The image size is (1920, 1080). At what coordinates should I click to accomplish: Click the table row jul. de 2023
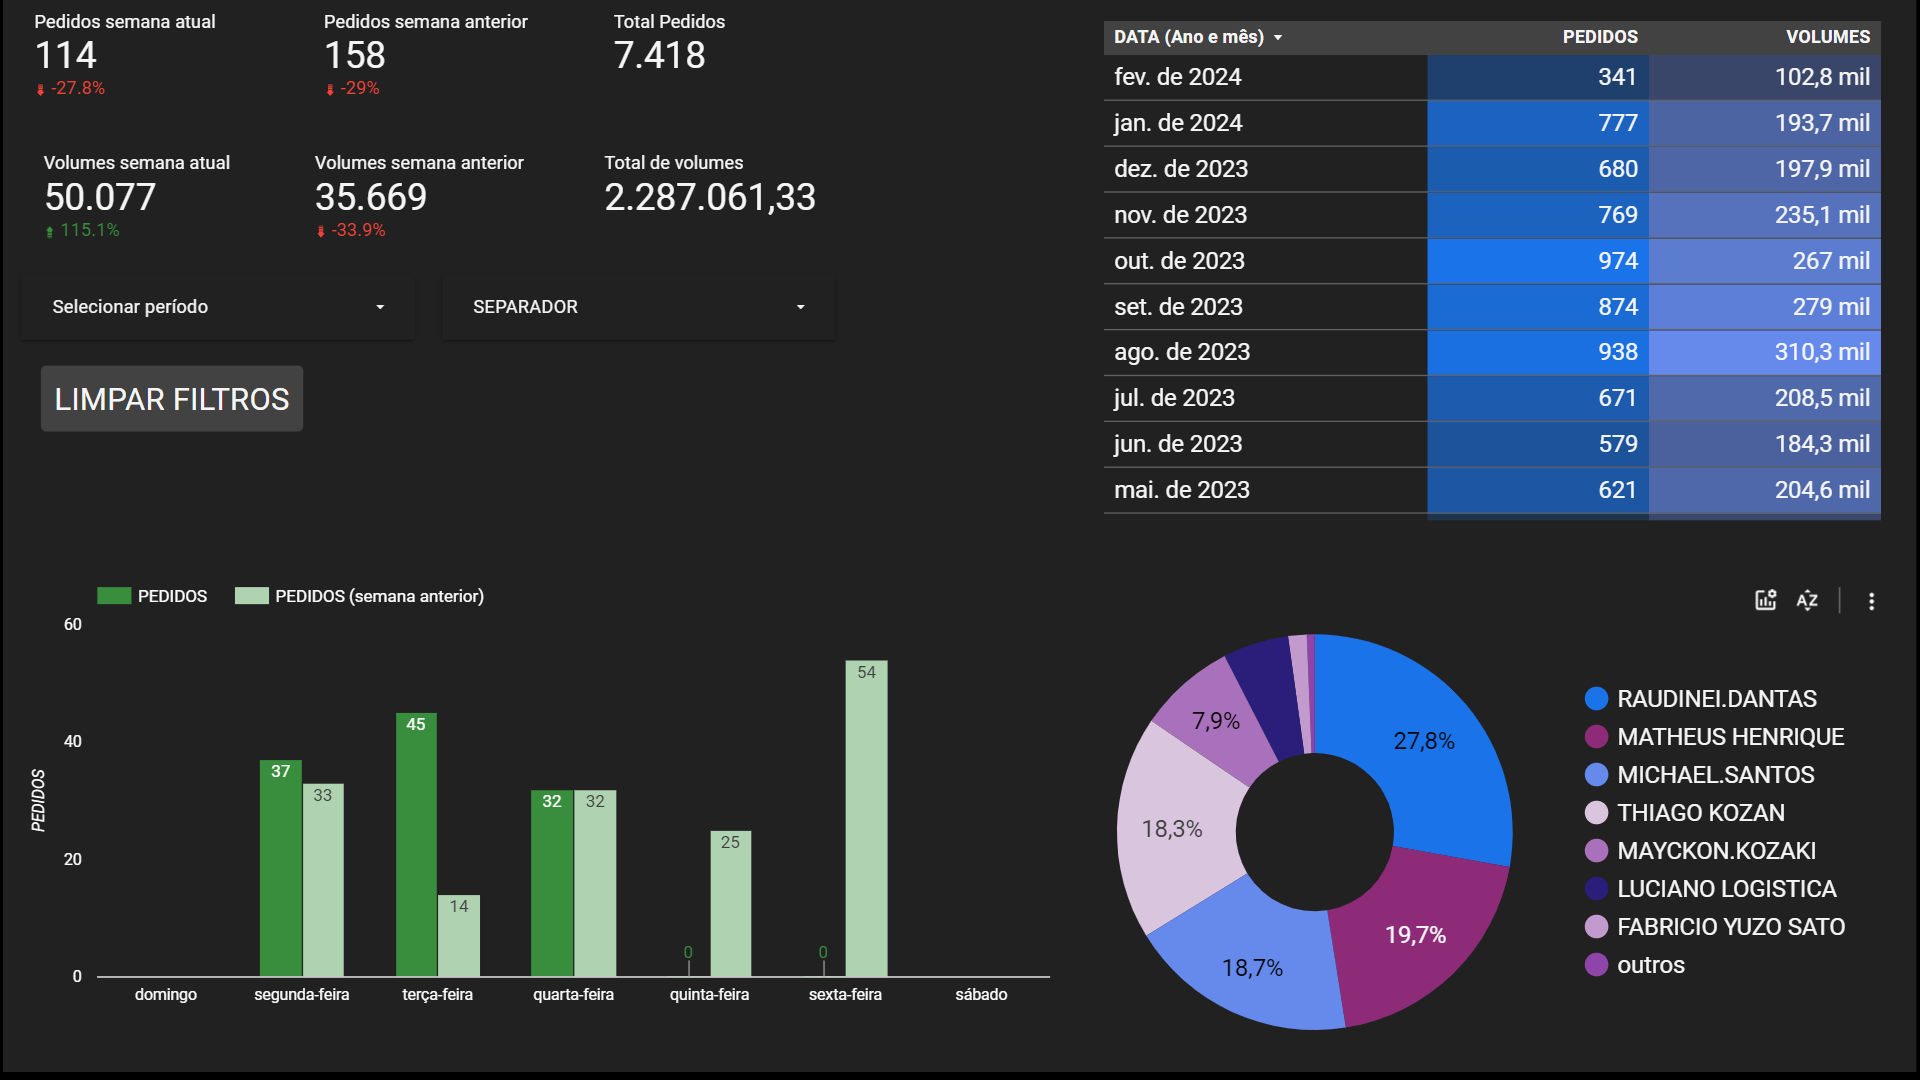click(1492, 398)
